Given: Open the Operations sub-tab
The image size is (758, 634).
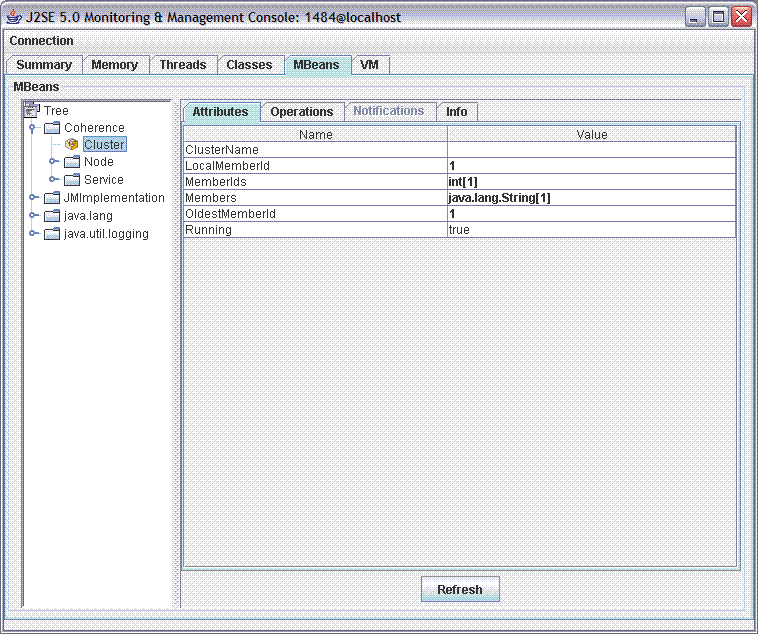Looking at the screenshot, I should [x=302, y=112].
